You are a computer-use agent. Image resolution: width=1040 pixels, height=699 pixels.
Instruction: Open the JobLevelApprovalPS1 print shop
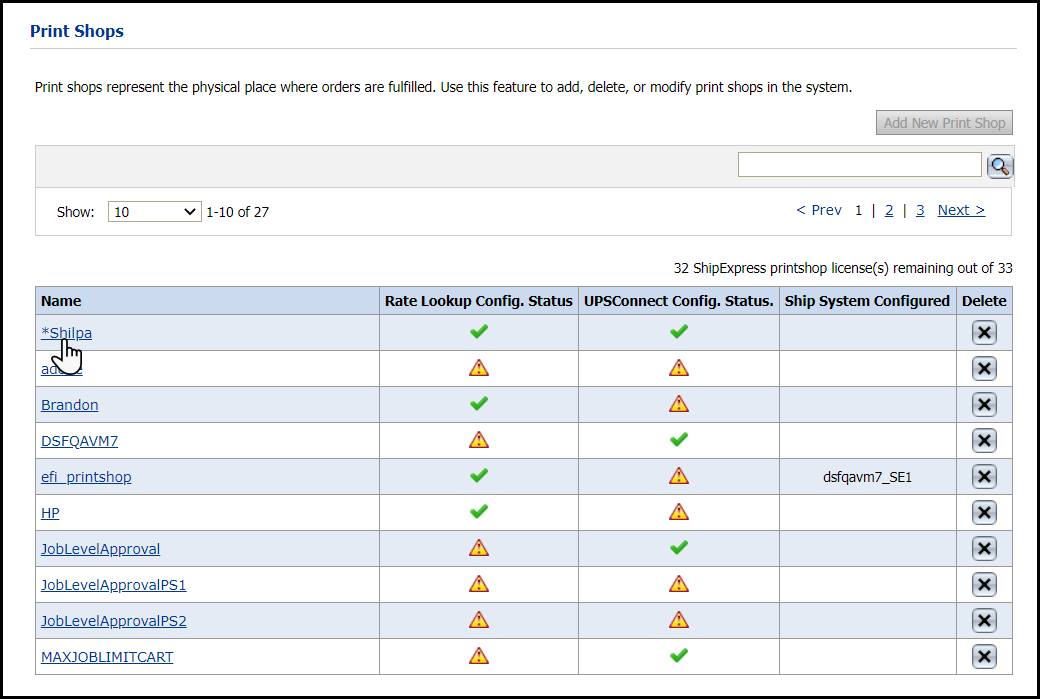tap(113, 585)
